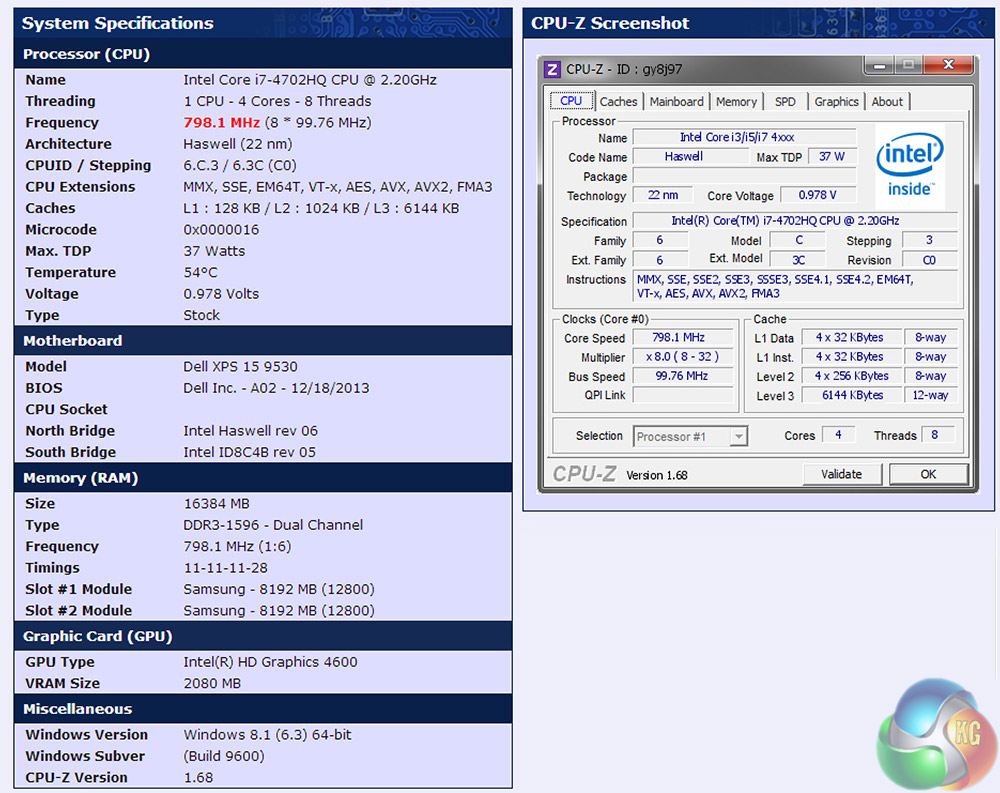Open the About tab
1000x793 pixels.
coord(887,101)
